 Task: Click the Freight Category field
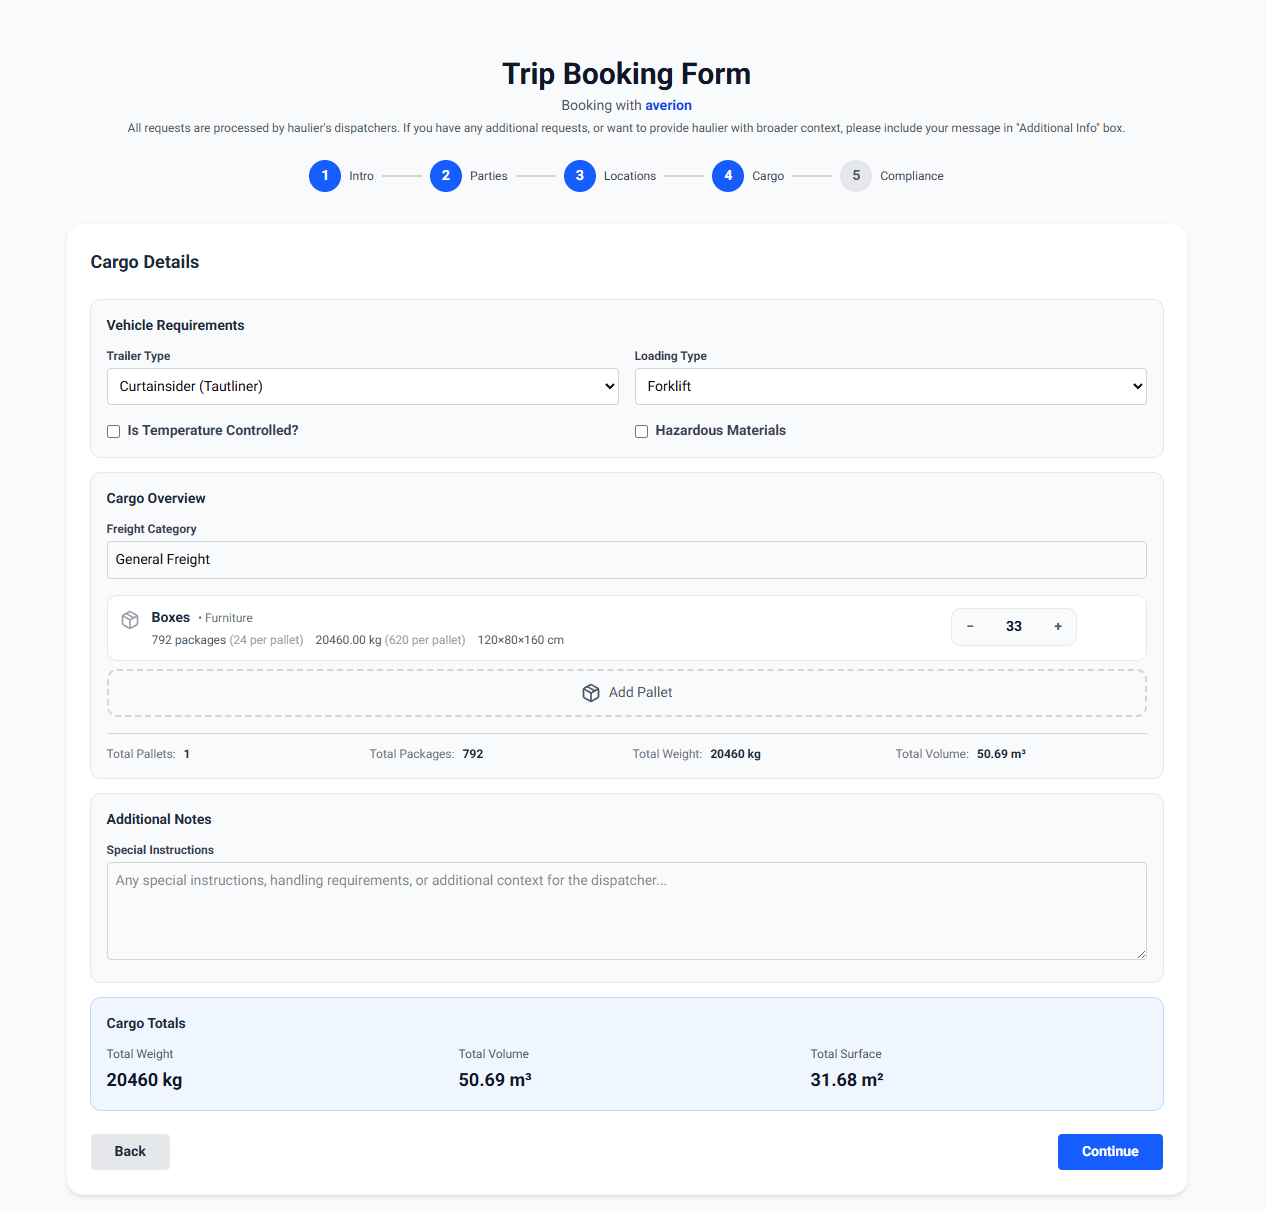(627, 560)
